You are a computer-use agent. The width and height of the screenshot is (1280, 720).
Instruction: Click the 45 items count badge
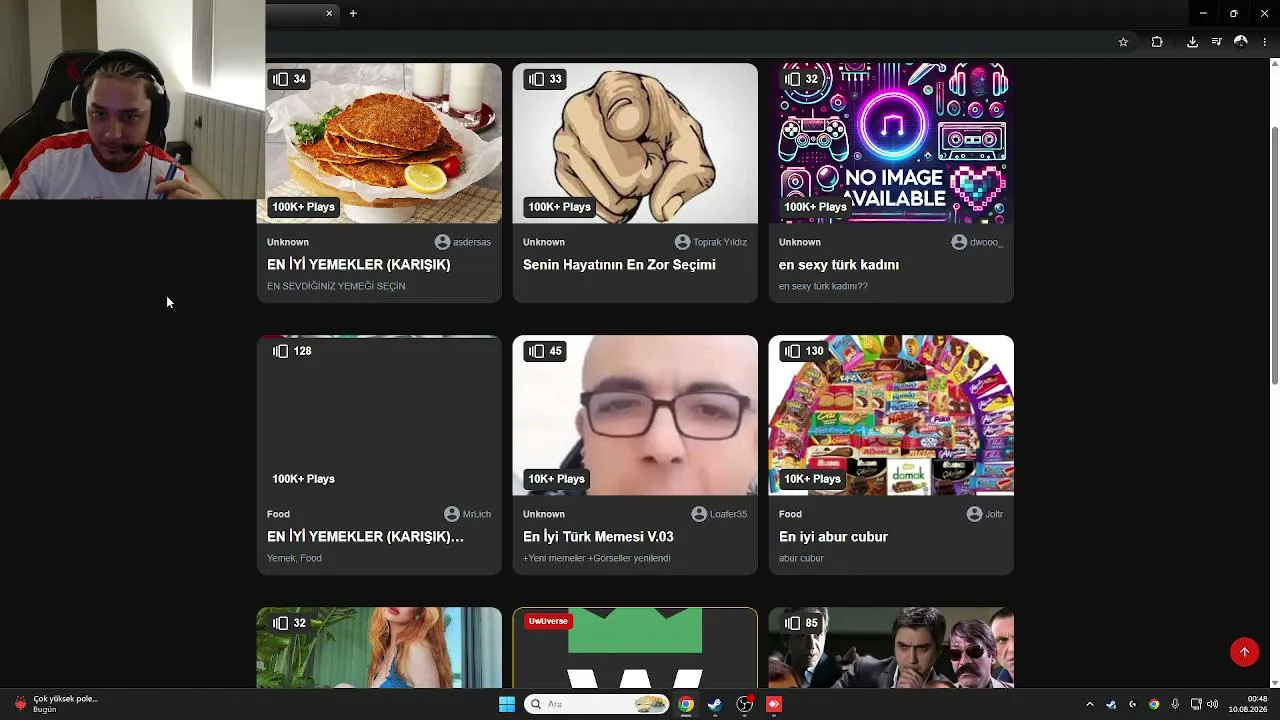545,351
